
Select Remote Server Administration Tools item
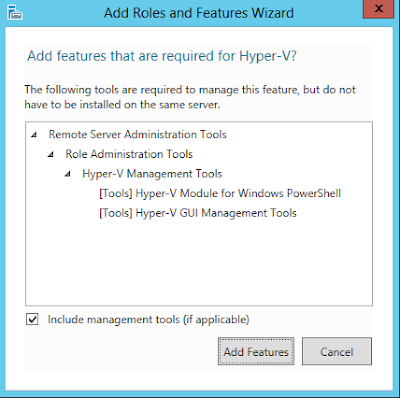tap(138, 134)
